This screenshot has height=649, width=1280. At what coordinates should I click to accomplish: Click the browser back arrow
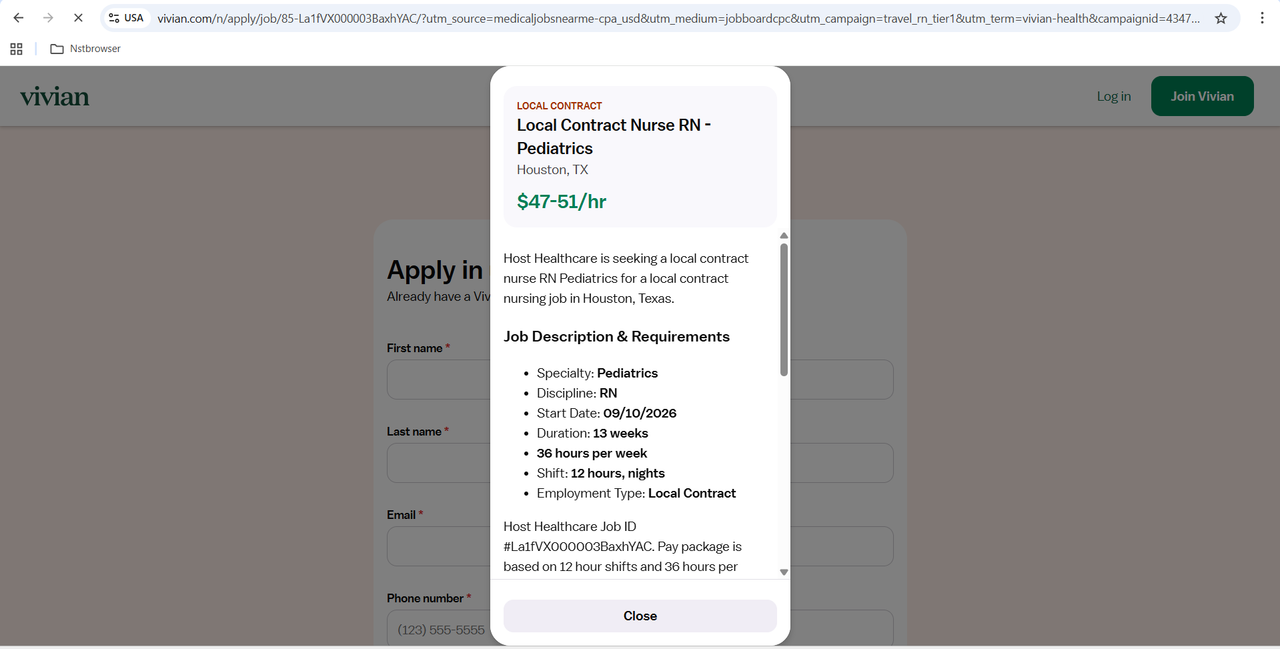(18, 18)
